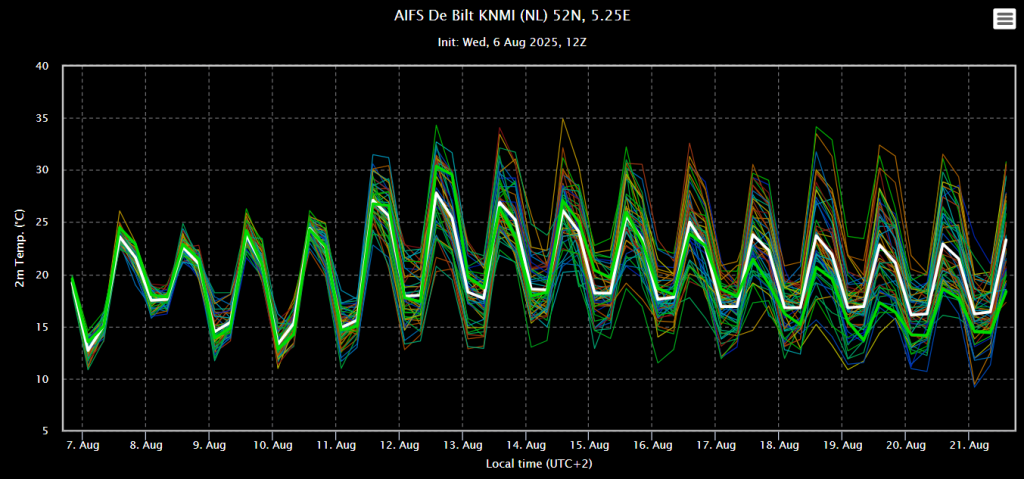Click the 8. Aug x-axis label

coord(146,445)
